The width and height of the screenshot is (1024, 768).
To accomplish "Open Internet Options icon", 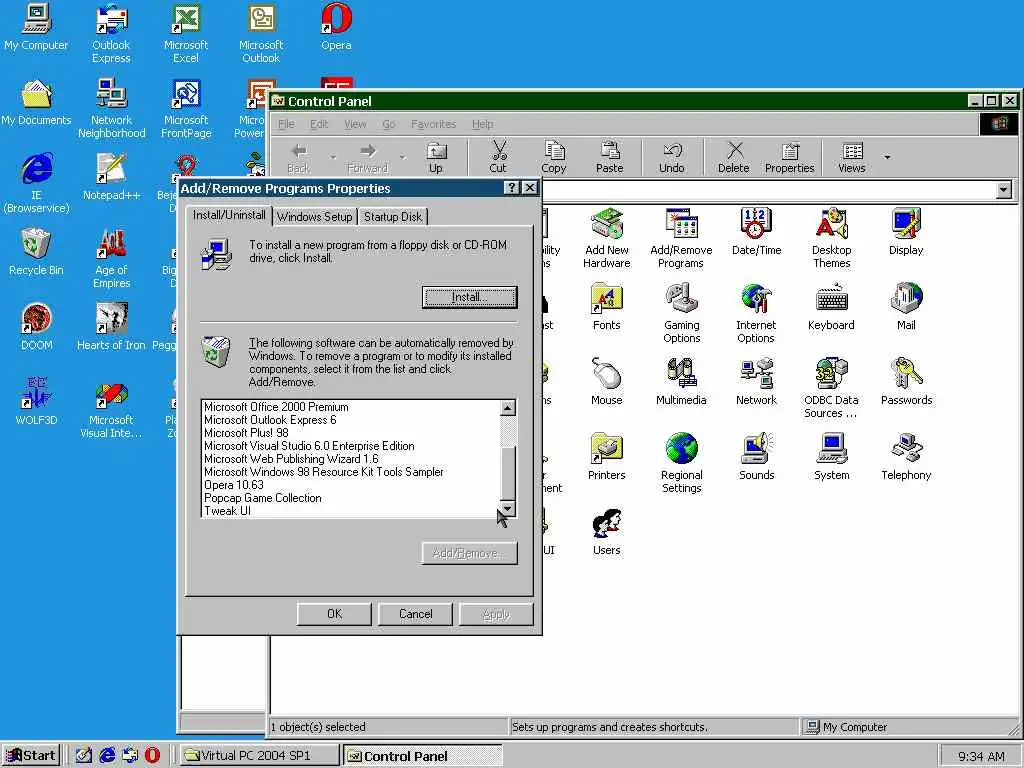I will point(756,313).
